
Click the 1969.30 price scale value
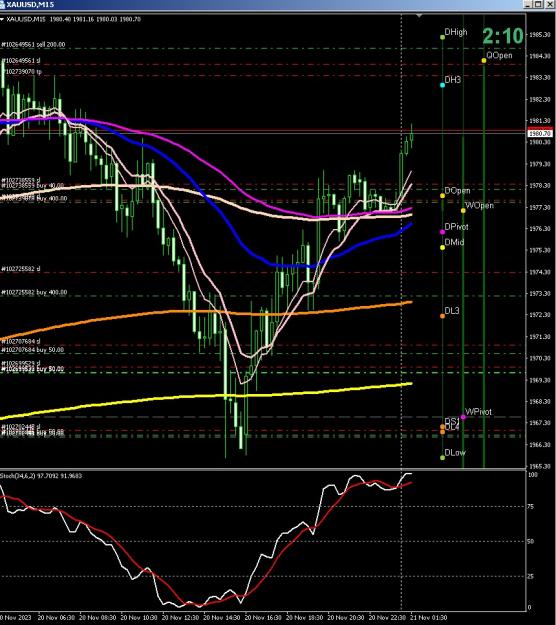(x=540, y=380)
